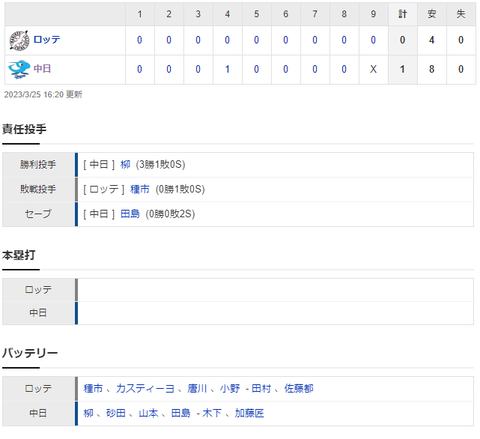Image resolution: width=480 pixels, height=439 pixels.
Task: Open 砂田 in 中日 battery list
Action: pyautogui.click(x=116, y=413)
